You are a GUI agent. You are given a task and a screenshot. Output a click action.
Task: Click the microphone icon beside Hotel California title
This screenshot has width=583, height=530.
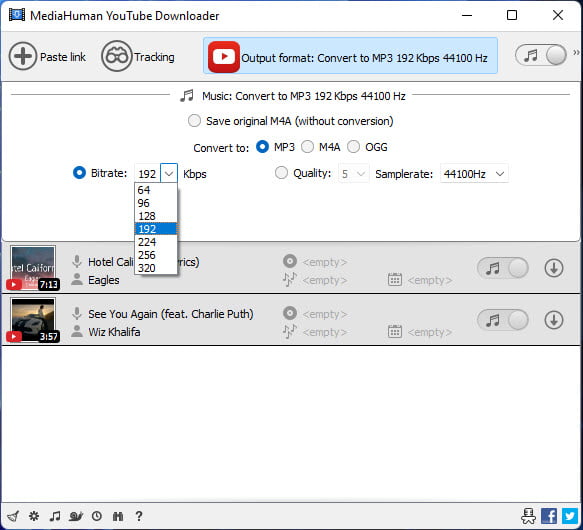pos(77,261)
